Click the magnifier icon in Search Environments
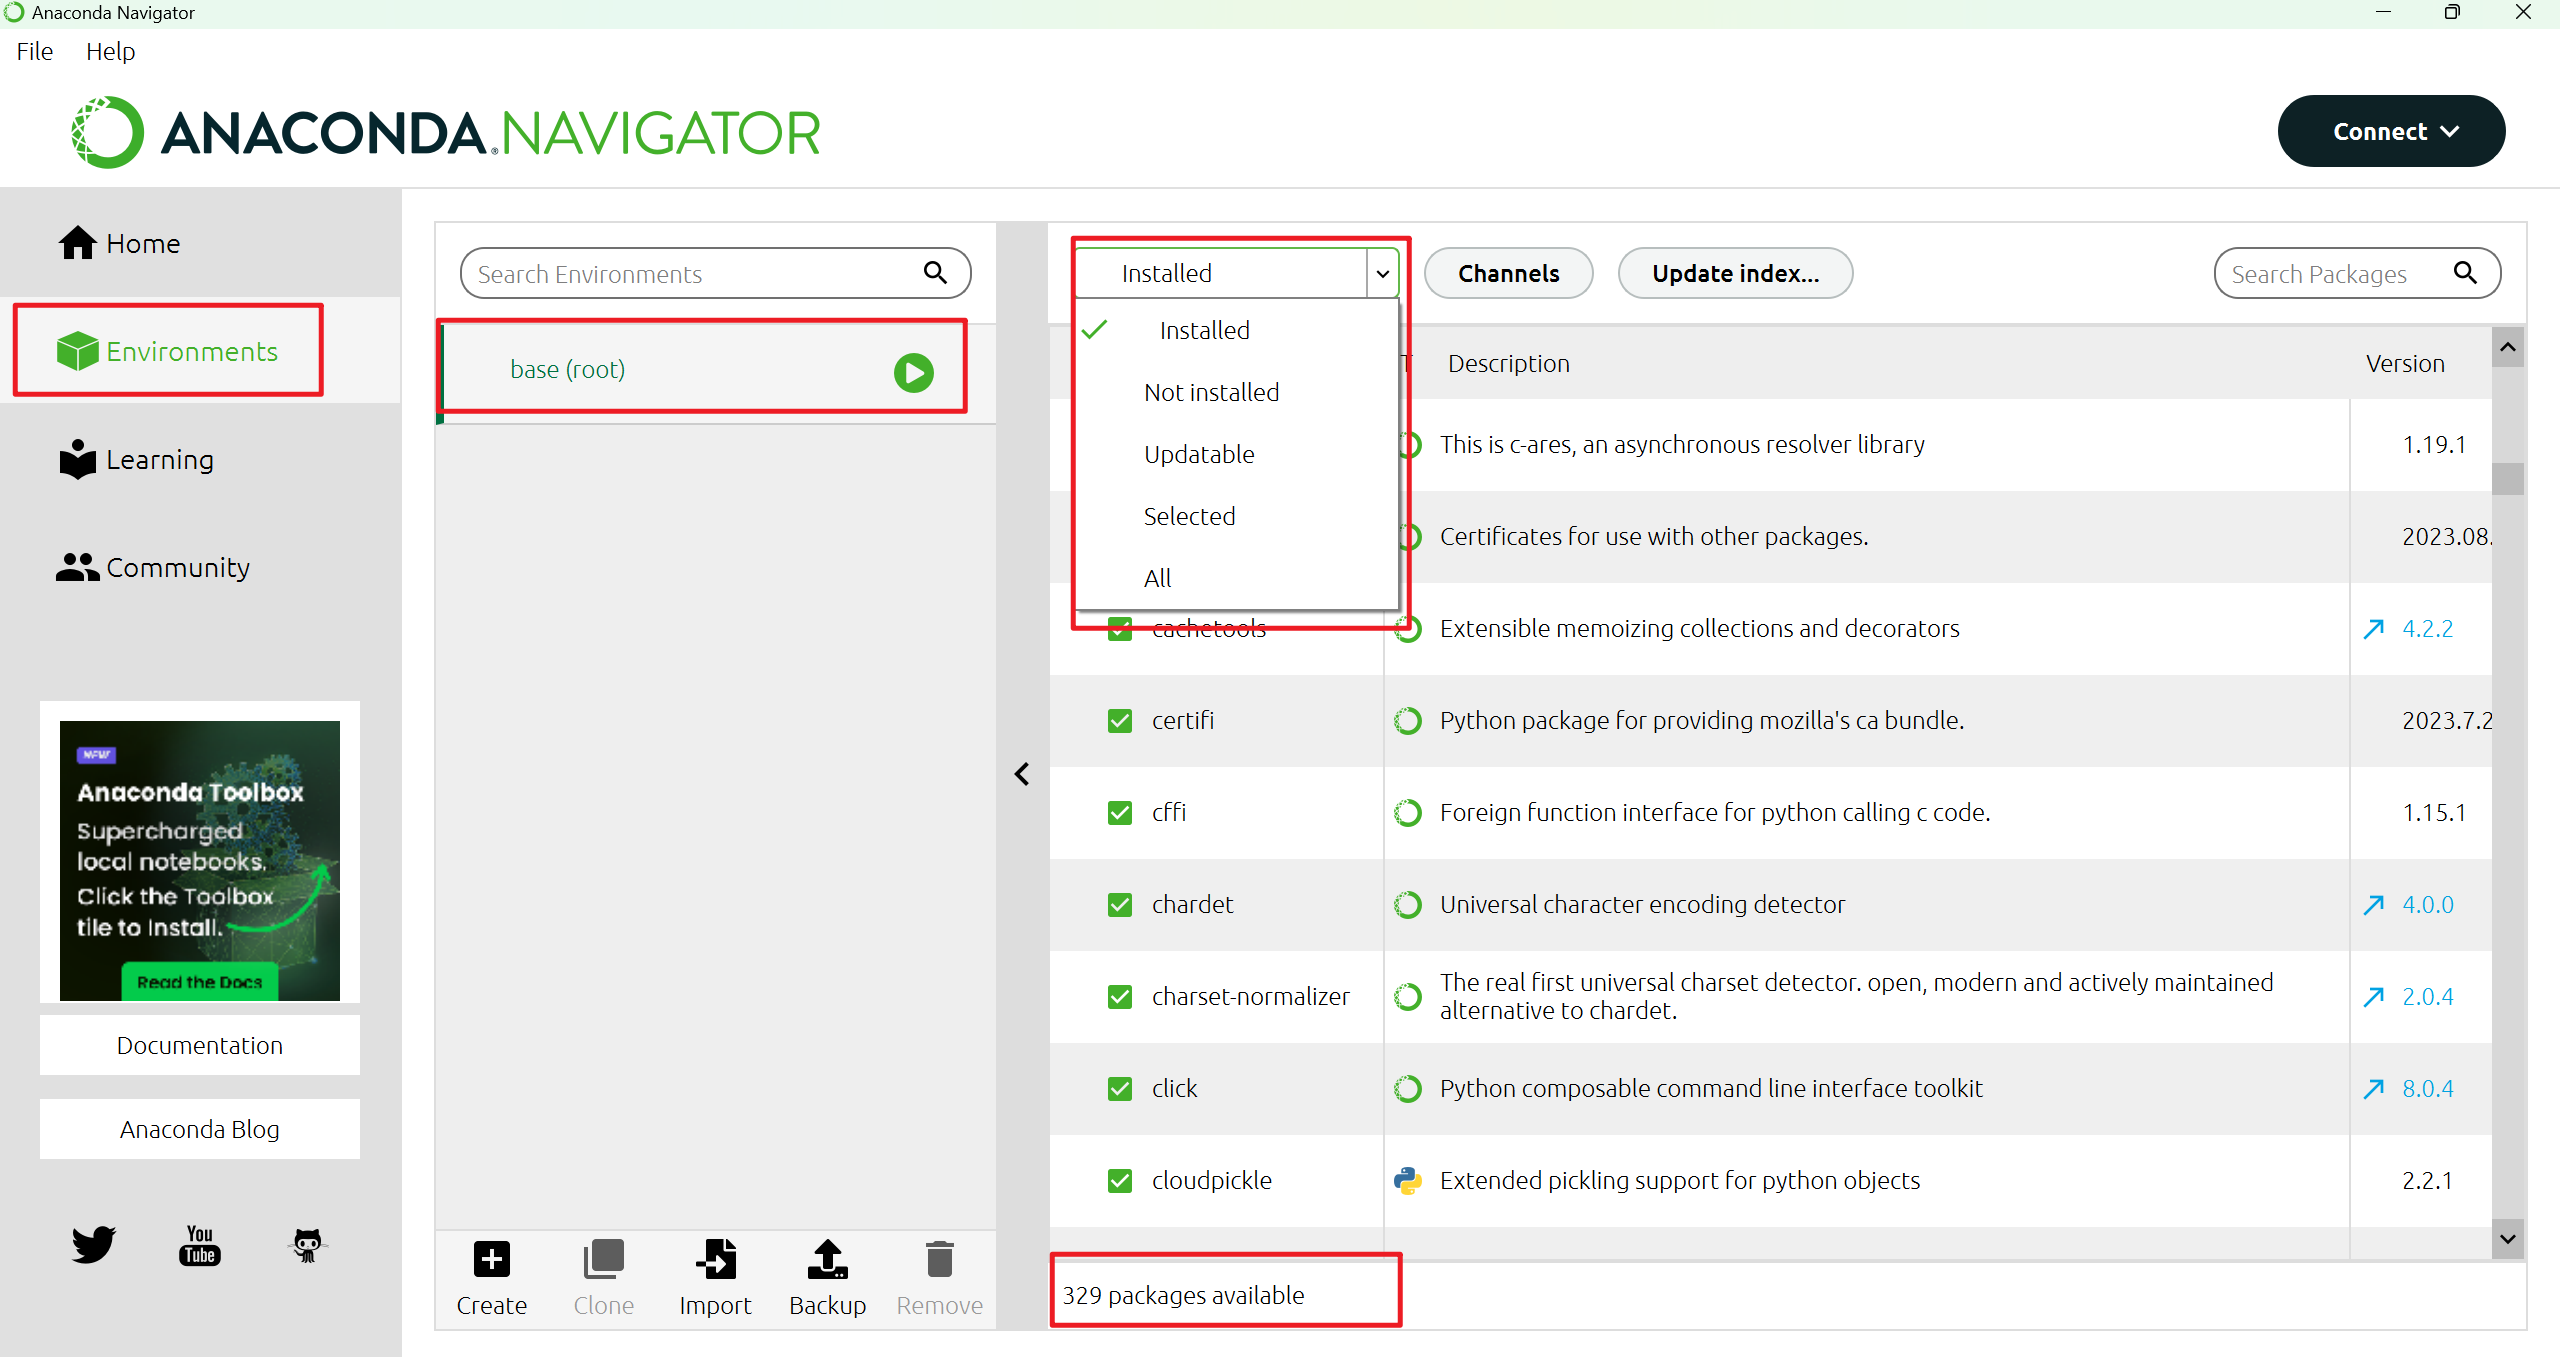The image size is (2560, 1357). [x=935, y=272]
